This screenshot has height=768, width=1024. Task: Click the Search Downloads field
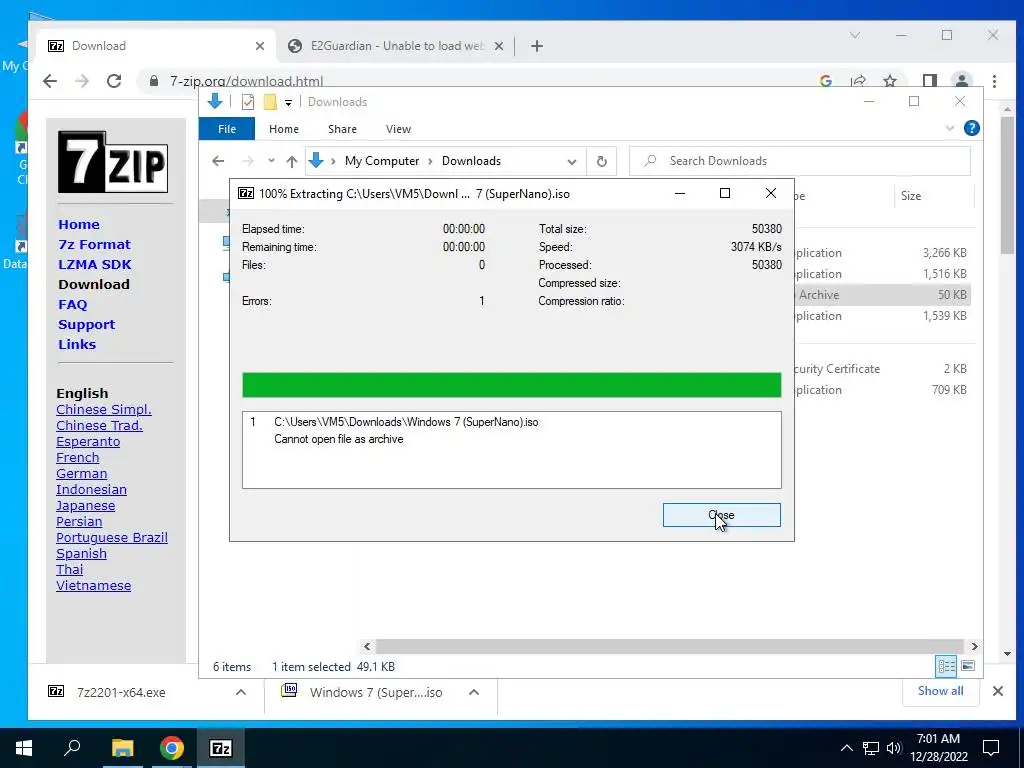pos(799,161)
